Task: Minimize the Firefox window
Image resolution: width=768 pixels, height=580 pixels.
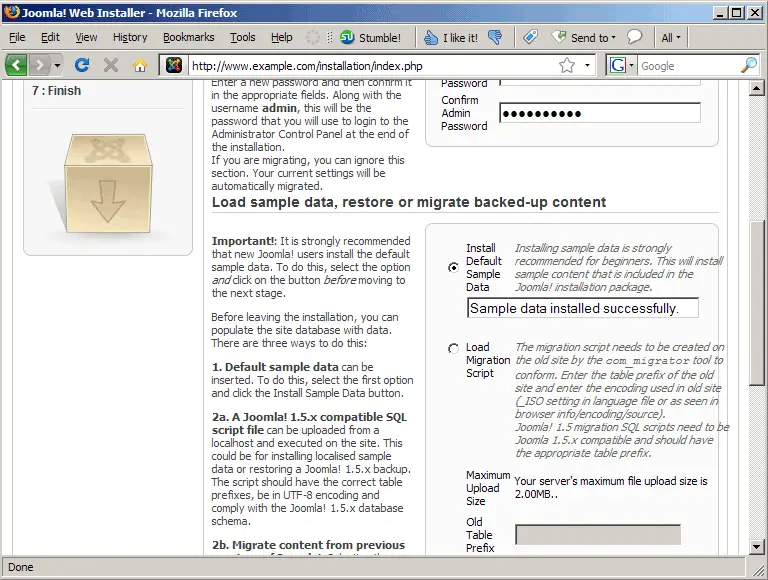Action: pyautogui.click(x=720, y=13)
